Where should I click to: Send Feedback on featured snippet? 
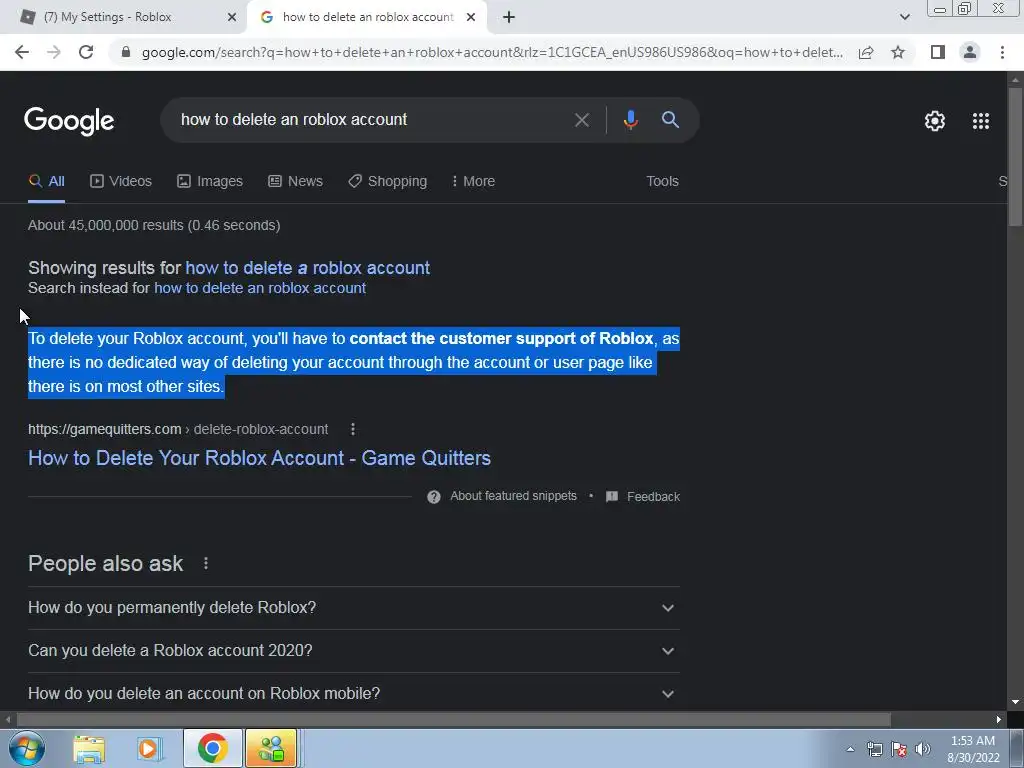coord(643,496)
